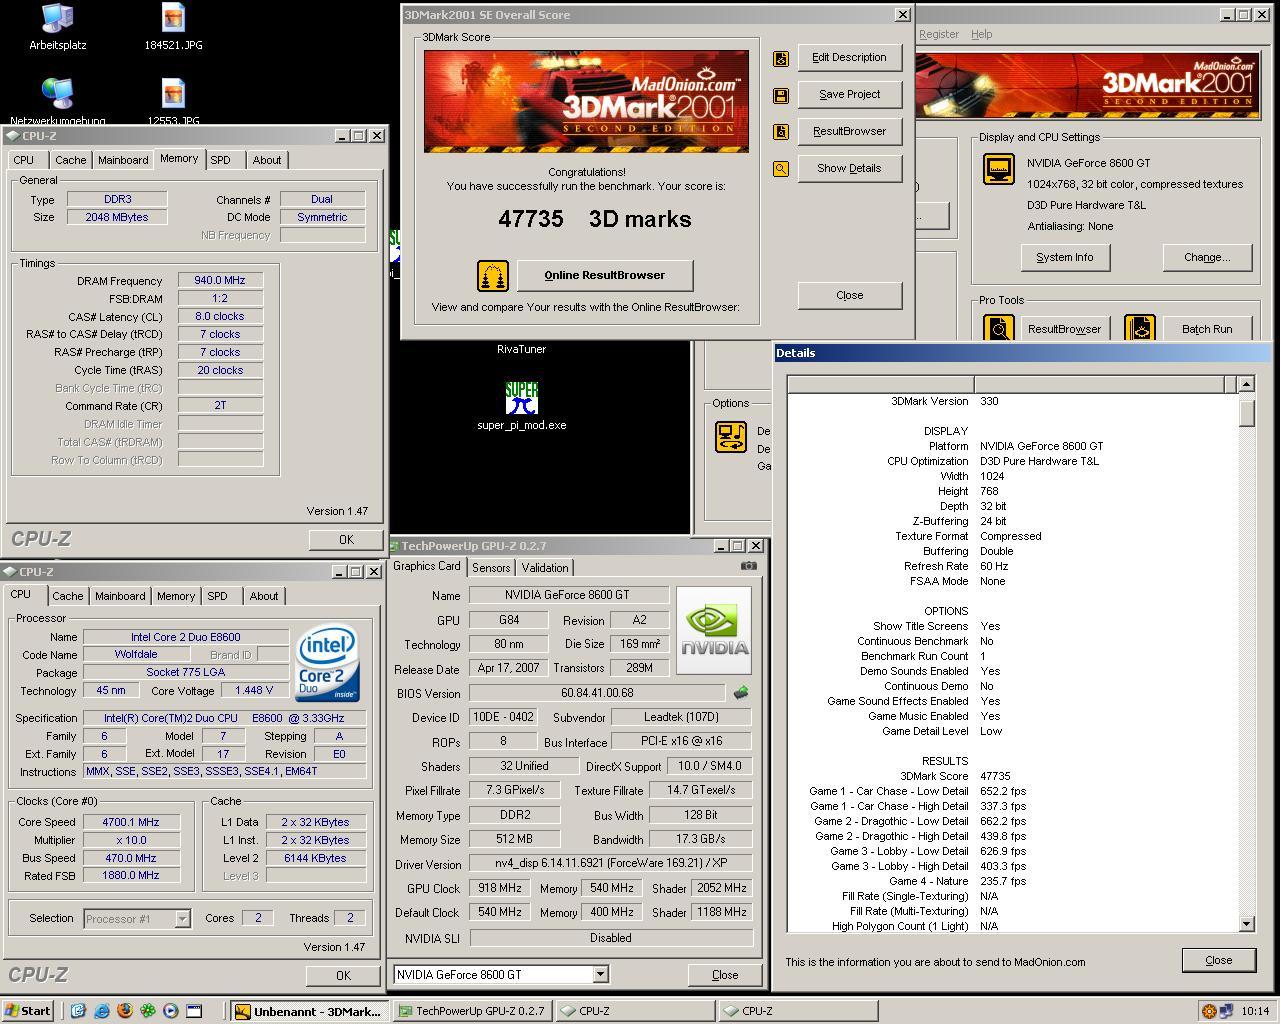Launch Internet Explorer from quick launch
The height and width of the screenshot is (1024, 1281).
tap(102, 1011)
